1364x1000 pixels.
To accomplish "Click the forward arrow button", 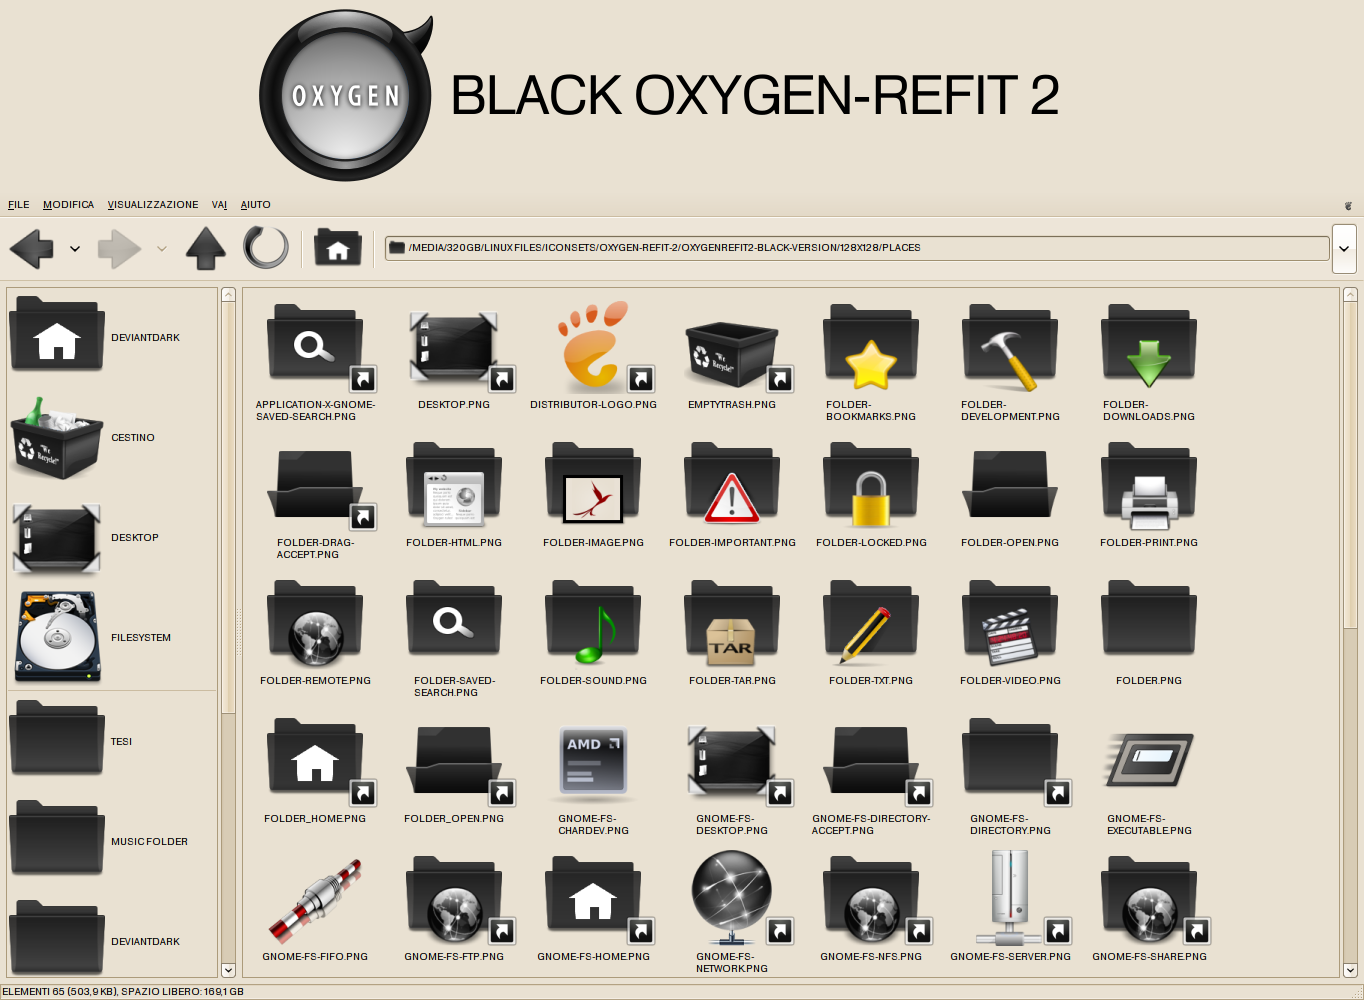I will (x=119, y=248).
